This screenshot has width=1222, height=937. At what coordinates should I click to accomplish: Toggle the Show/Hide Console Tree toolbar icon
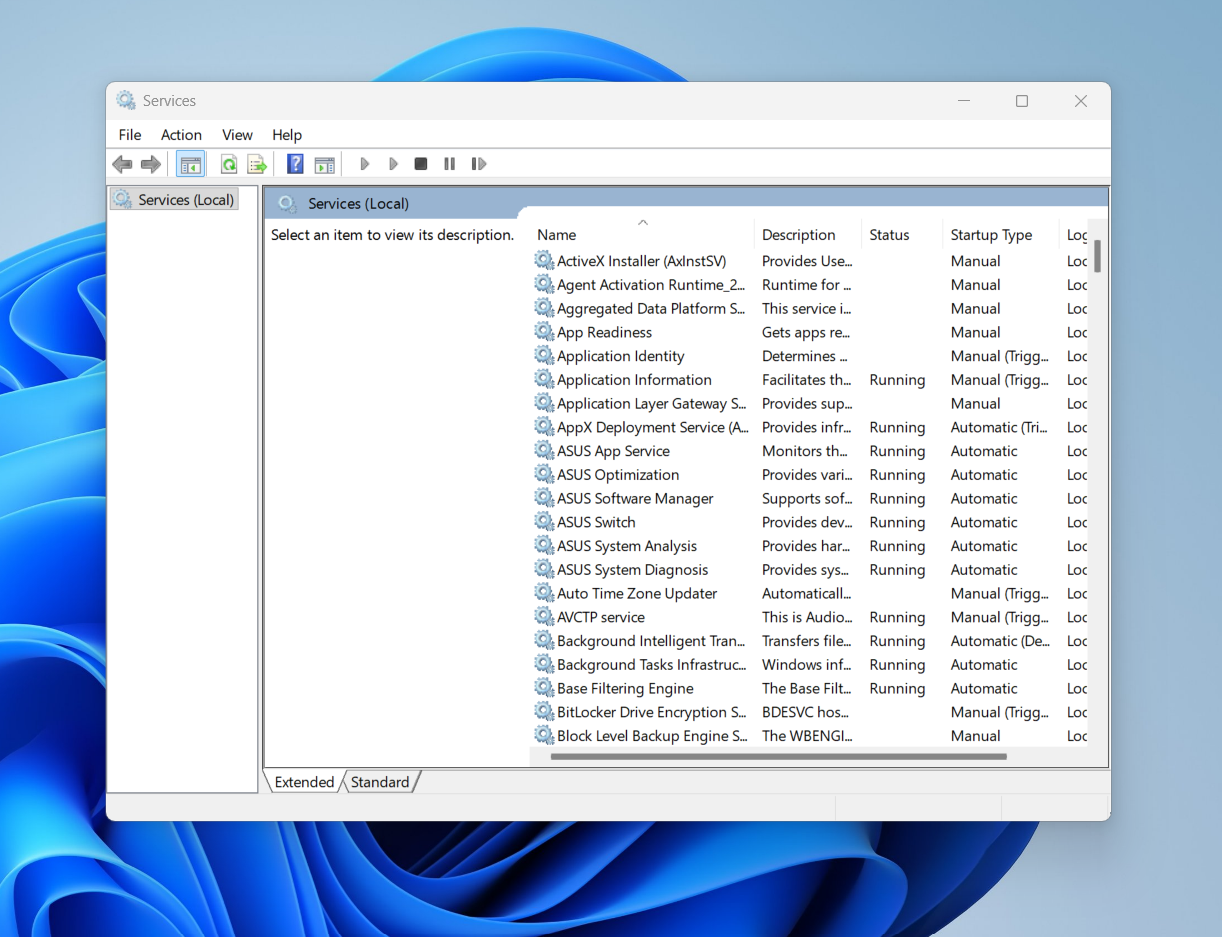(190, 164)
